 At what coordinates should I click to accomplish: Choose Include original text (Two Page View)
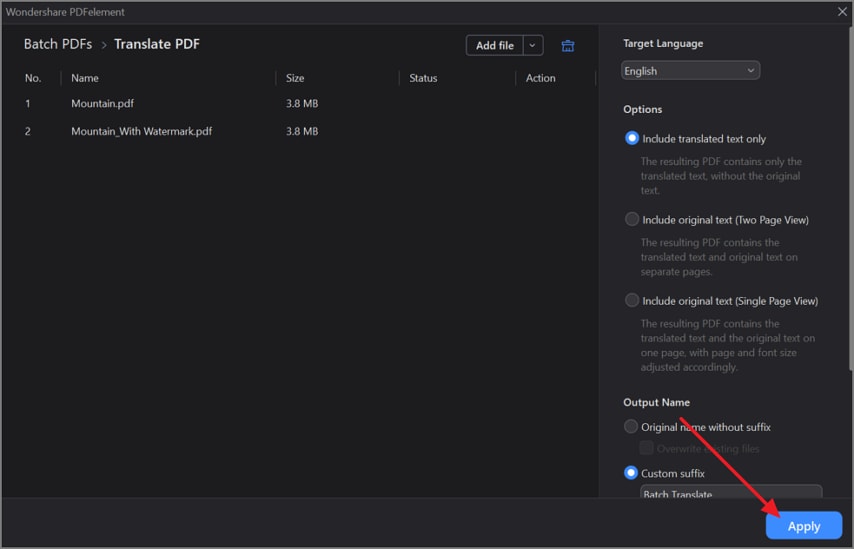(x=632, y=220)
